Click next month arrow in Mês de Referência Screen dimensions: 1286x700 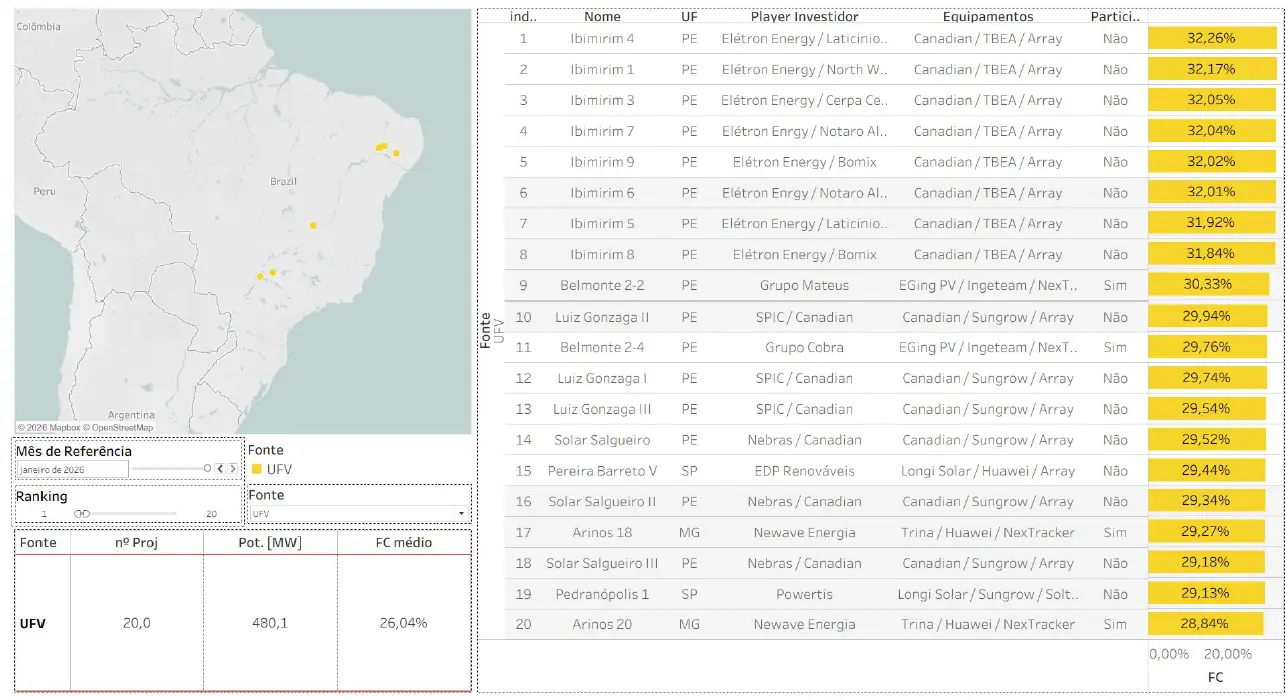point(233,468)
